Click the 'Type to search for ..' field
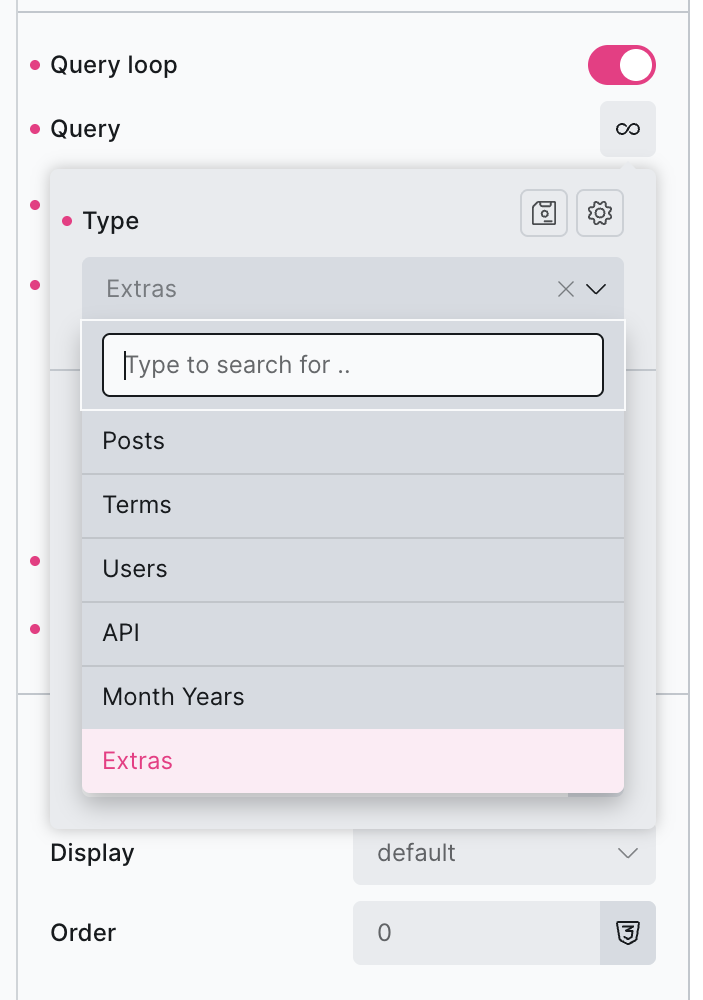Image resolution: width=703 pixels, height=1000 pixels. coord(353,365)
